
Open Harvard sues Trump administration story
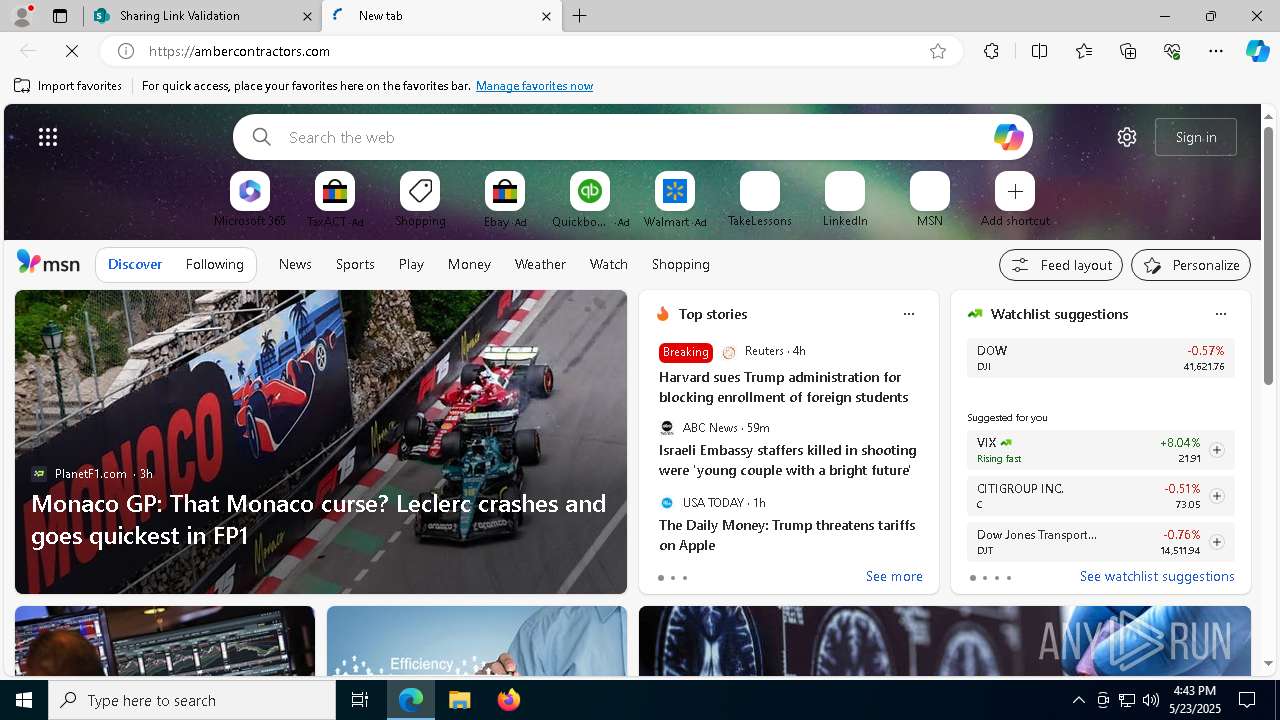coord(783,387)
